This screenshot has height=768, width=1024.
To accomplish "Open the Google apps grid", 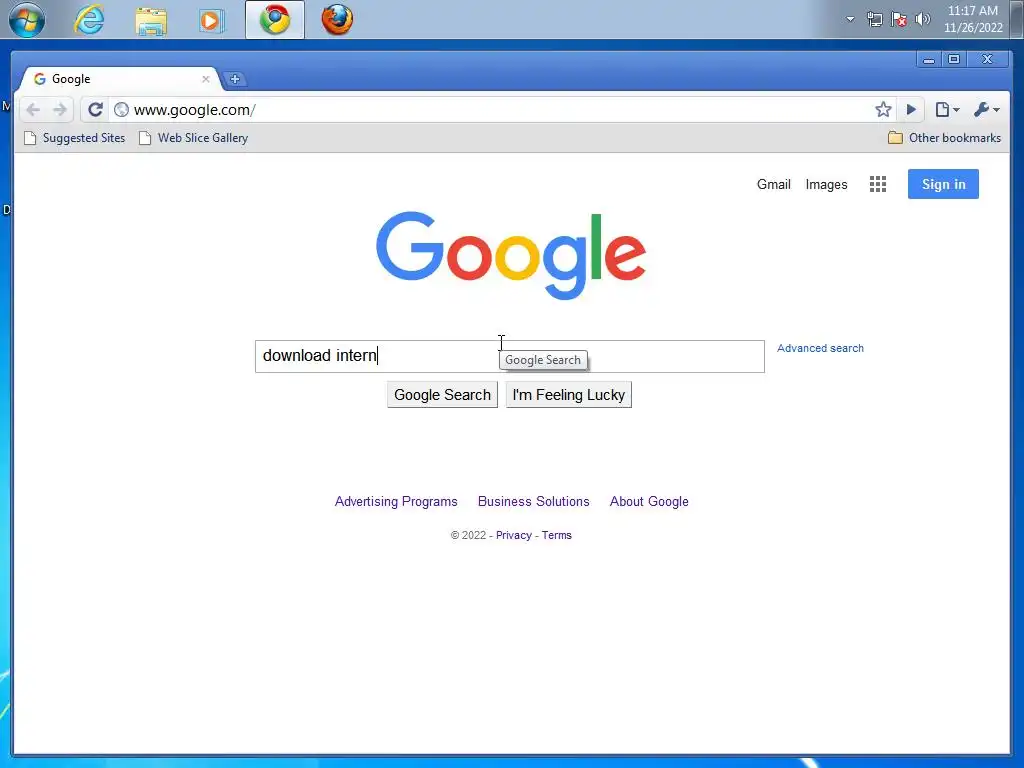I will click(878, 184).
